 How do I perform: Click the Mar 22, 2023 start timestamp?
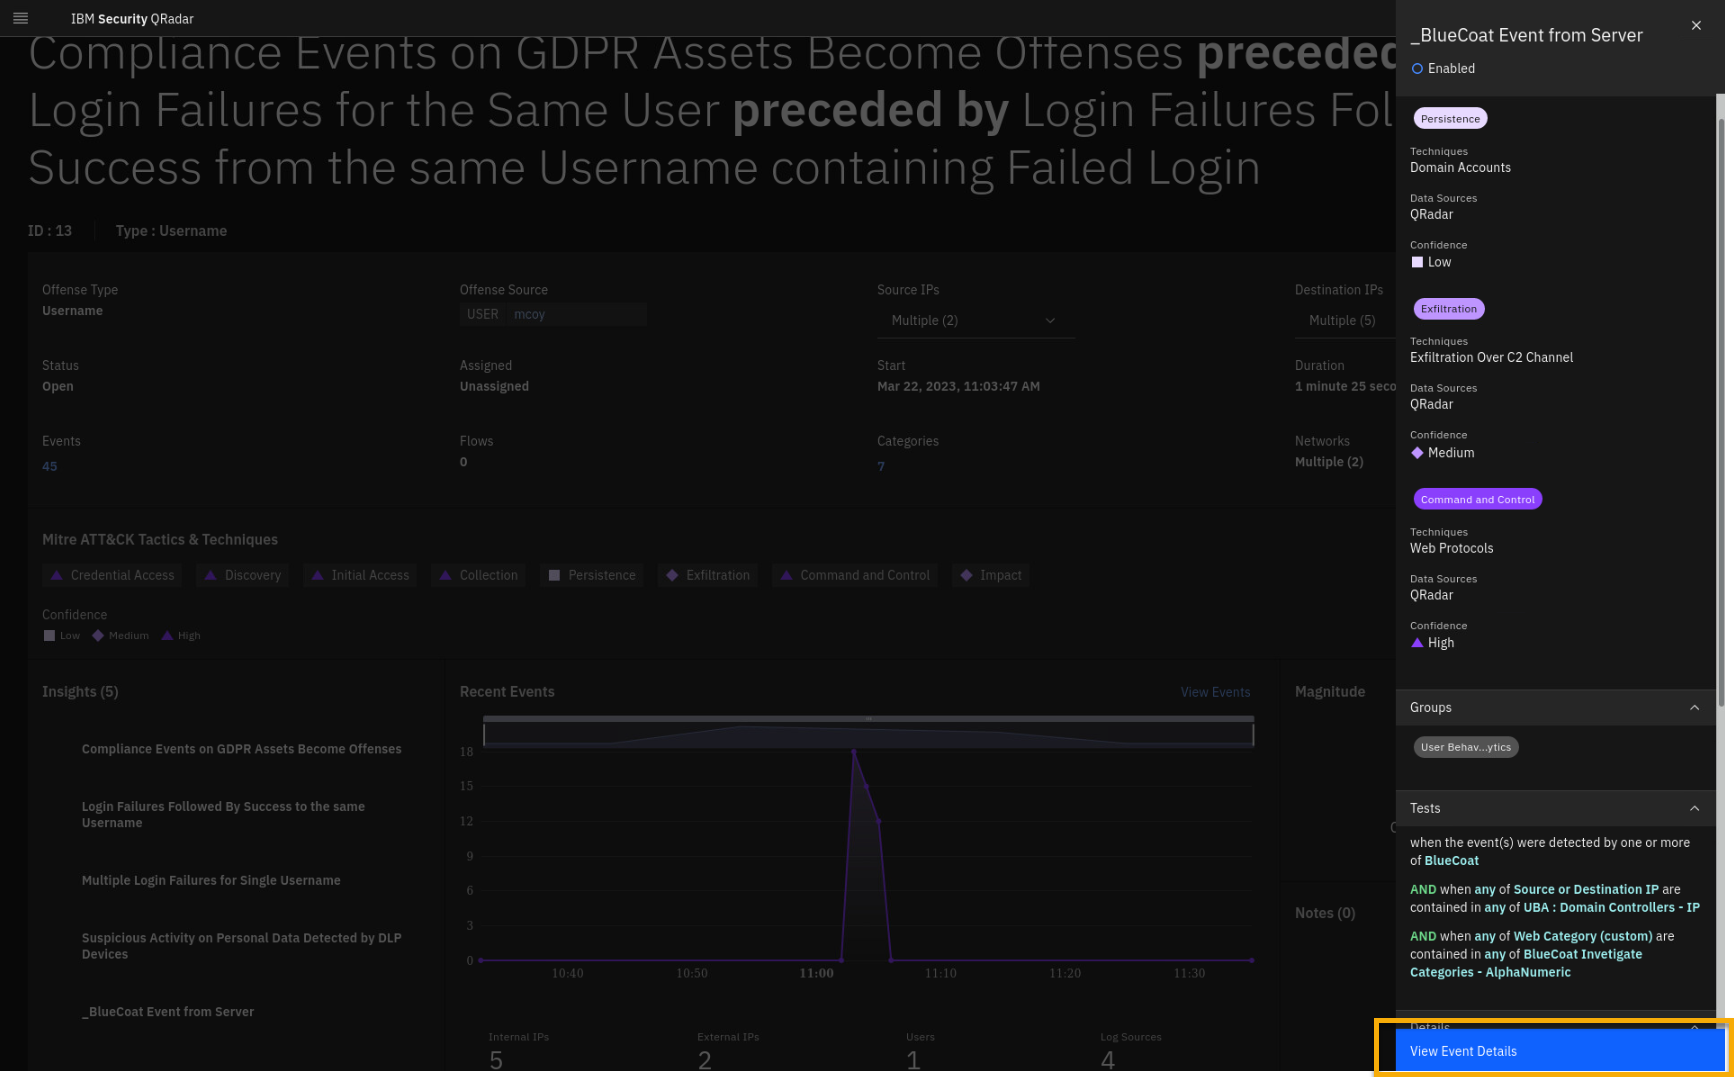click(958, 386)
